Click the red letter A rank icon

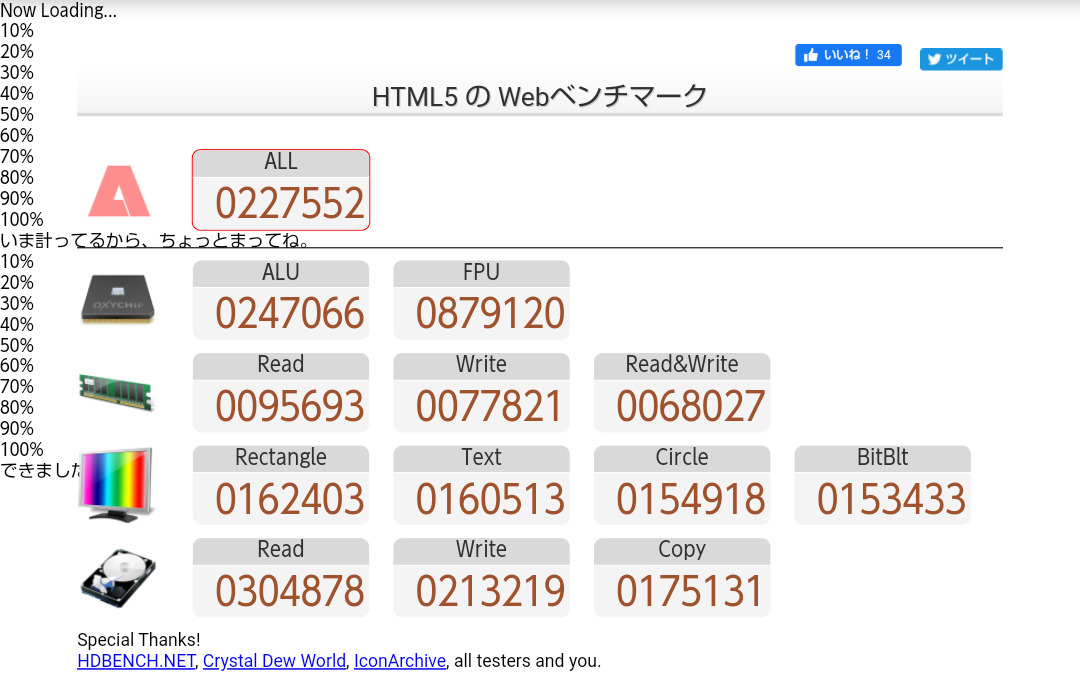click(119, 191)
